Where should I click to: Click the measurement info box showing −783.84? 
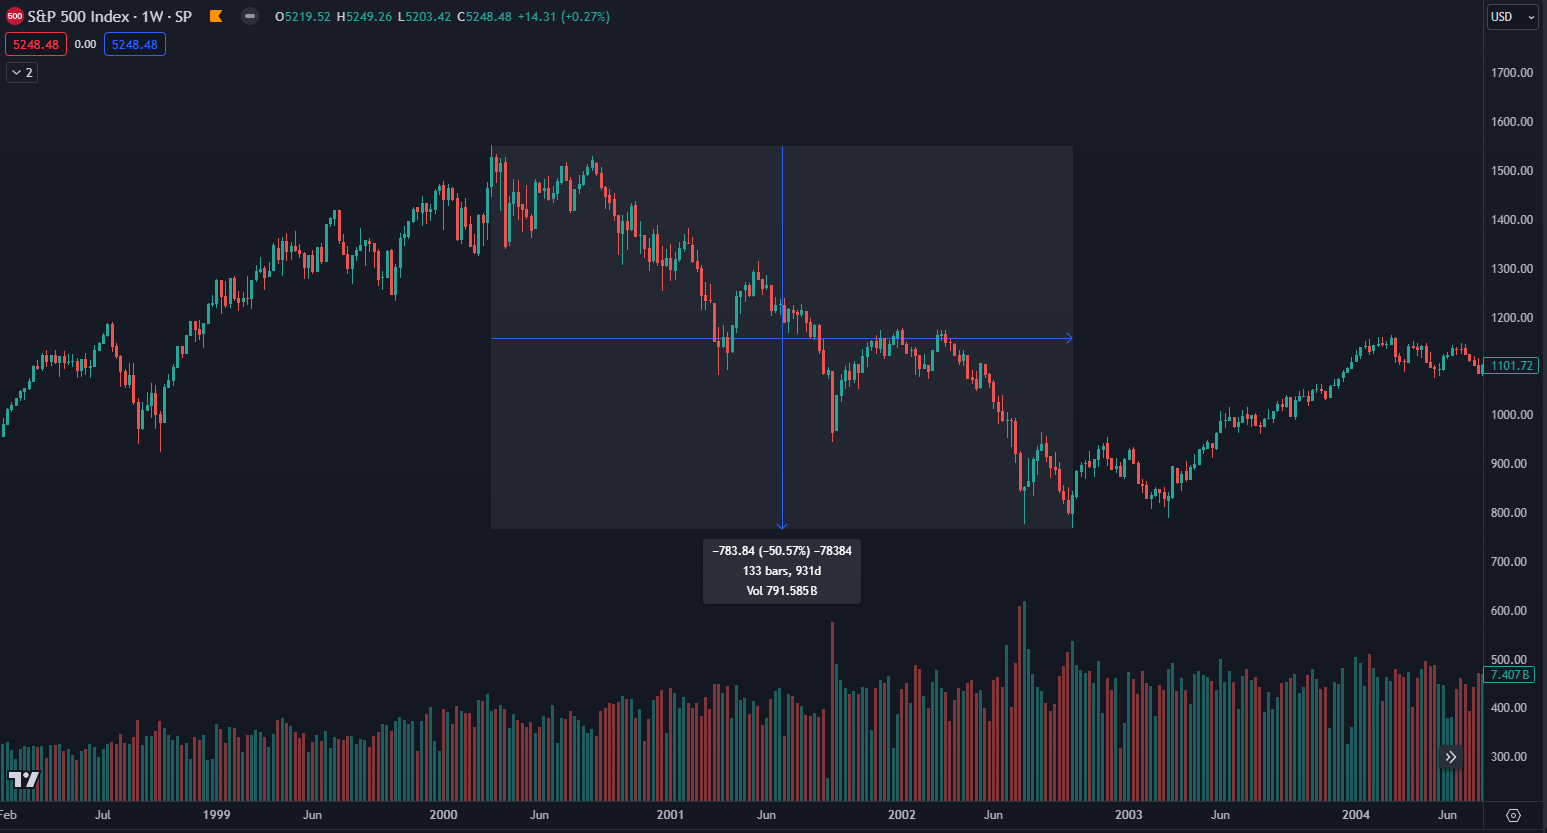tap(782, 571)
